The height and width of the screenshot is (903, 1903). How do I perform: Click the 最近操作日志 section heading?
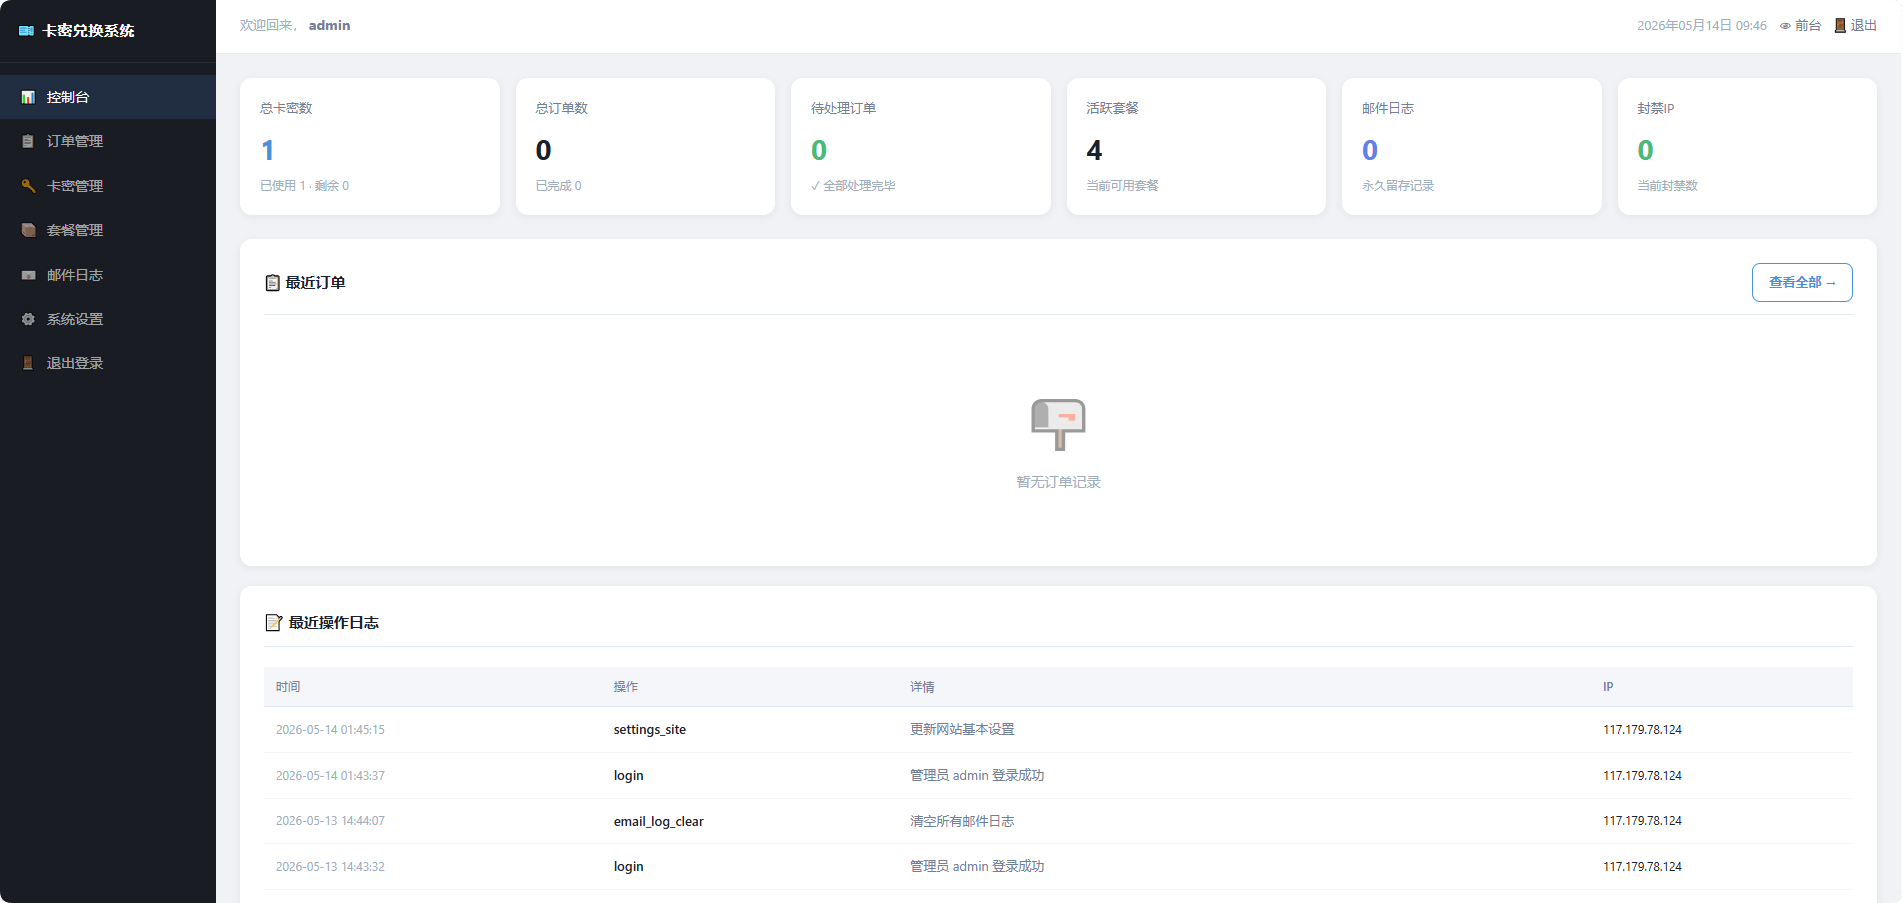tap(334, 622)
